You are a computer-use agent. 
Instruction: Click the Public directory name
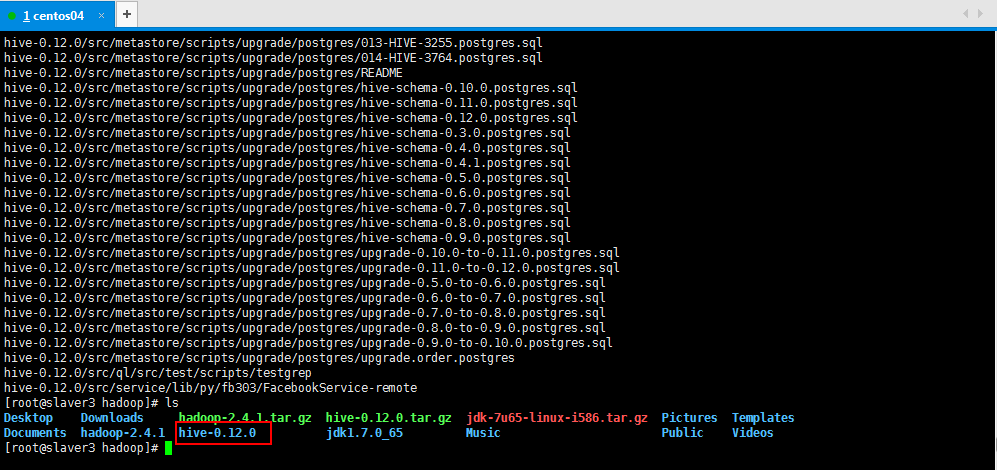(x=682, y=433)
